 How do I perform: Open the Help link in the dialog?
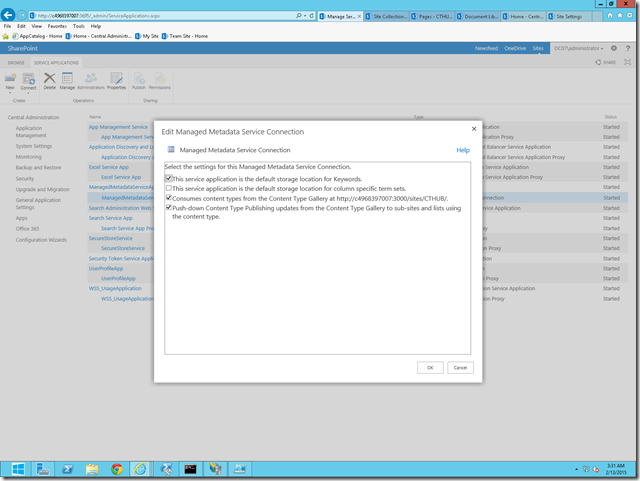click(463, 150)
